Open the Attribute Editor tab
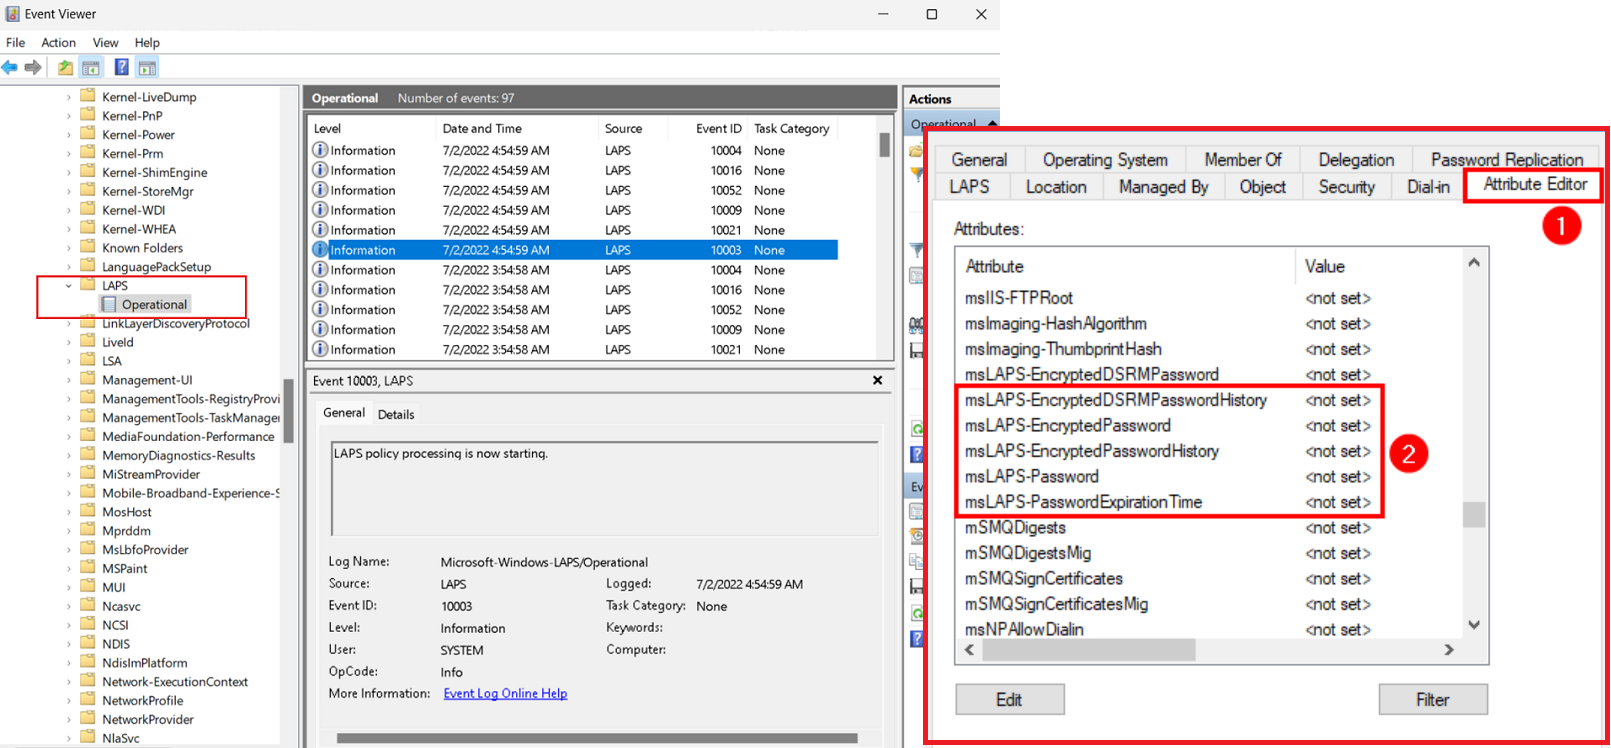This screenshot has height=748, width=1611. pos(1534,185)
